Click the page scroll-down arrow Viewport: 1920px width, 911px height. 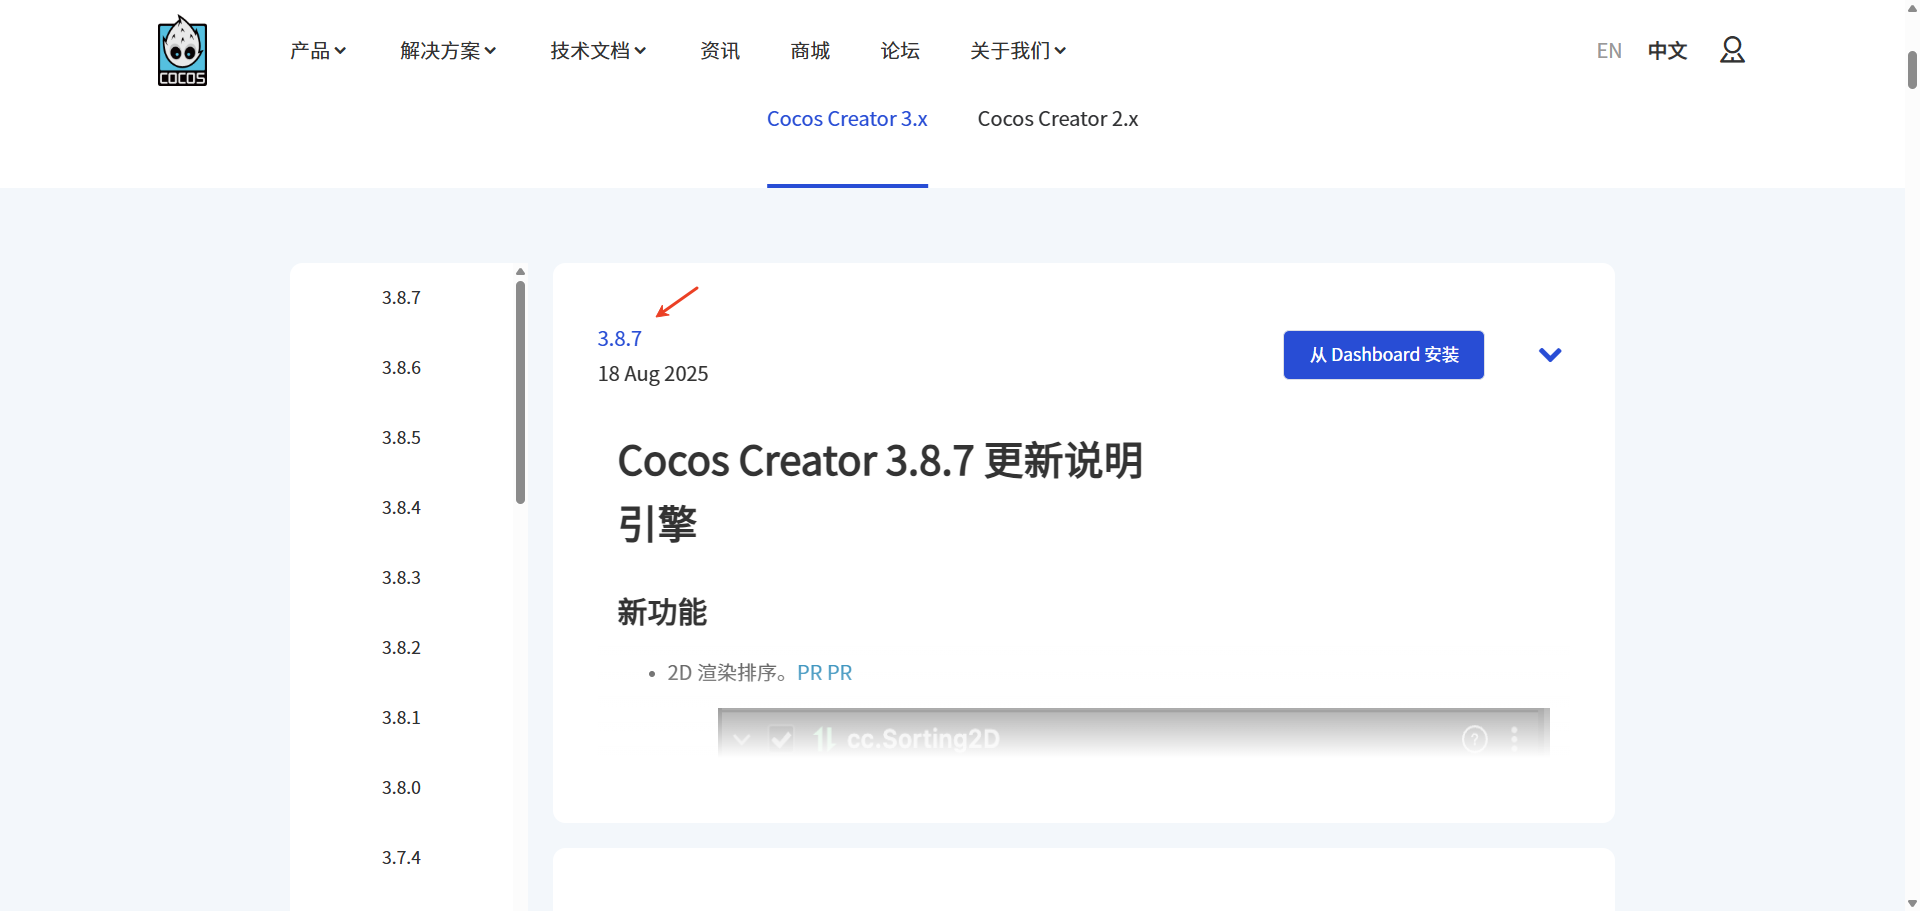pos(1912,903)
